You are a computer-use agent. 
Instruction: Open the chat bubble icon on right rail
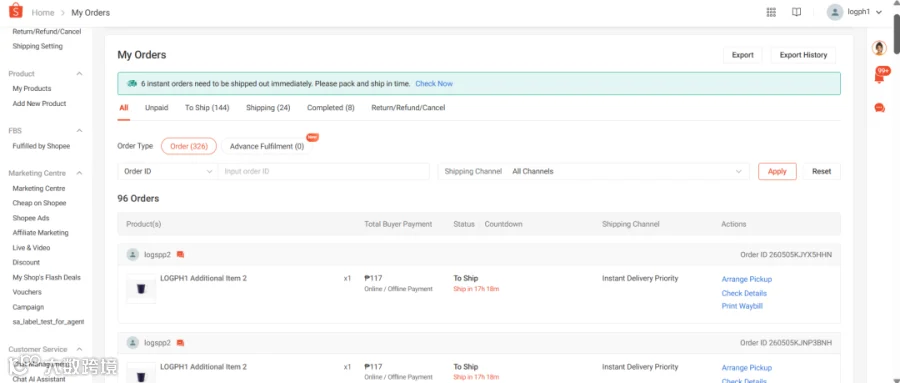[879, 107]
